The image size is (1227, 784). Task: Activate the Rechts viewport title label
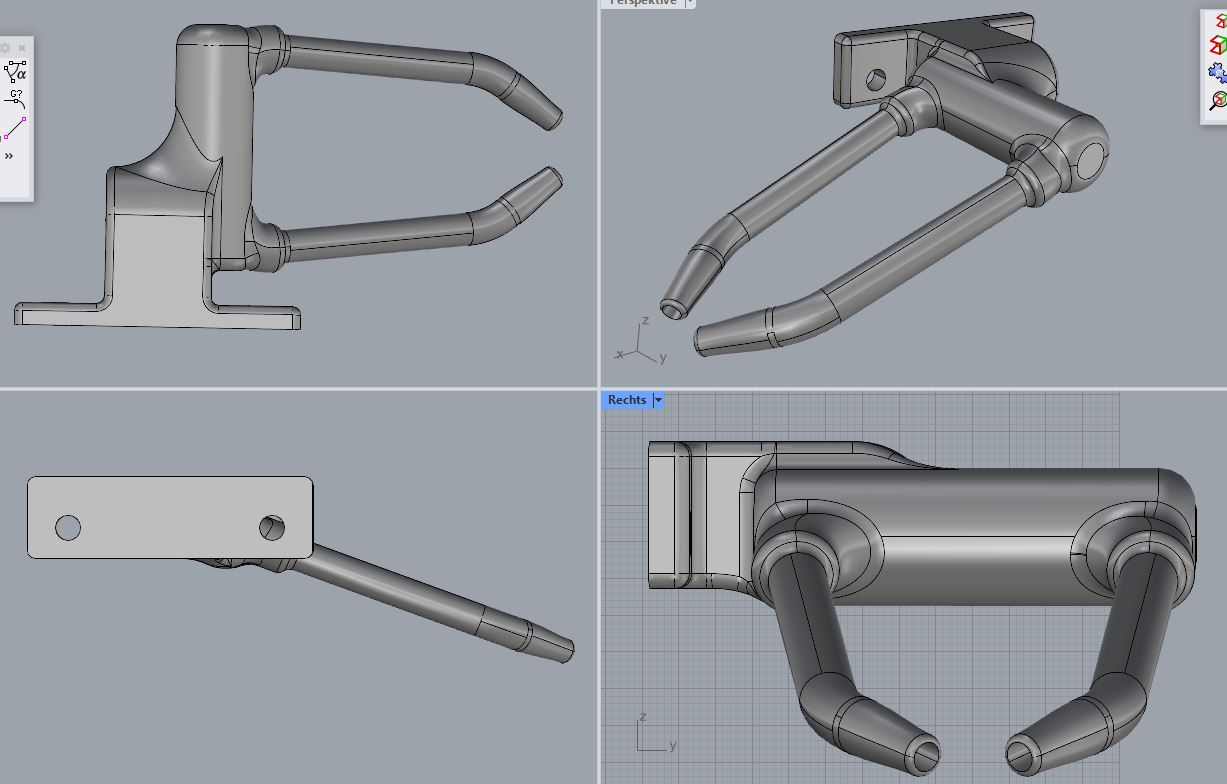tap(627, 400)
